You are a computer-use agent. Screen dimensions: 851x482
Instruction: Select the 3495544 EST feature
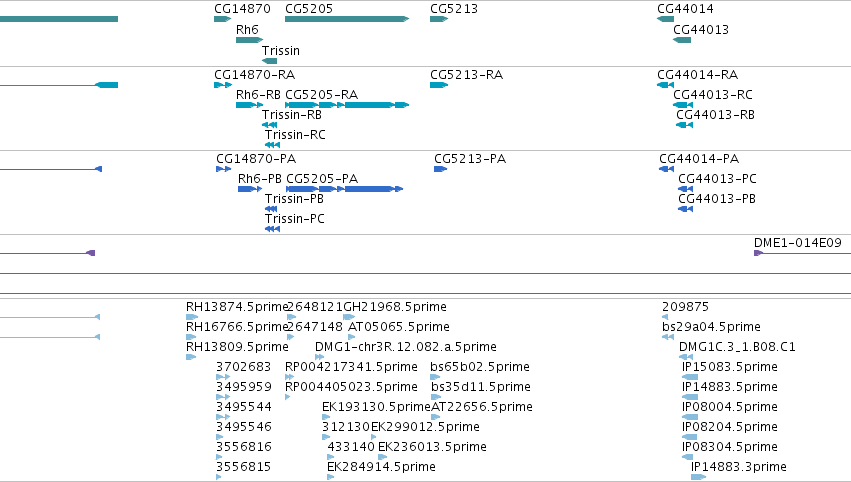(223, 417)
